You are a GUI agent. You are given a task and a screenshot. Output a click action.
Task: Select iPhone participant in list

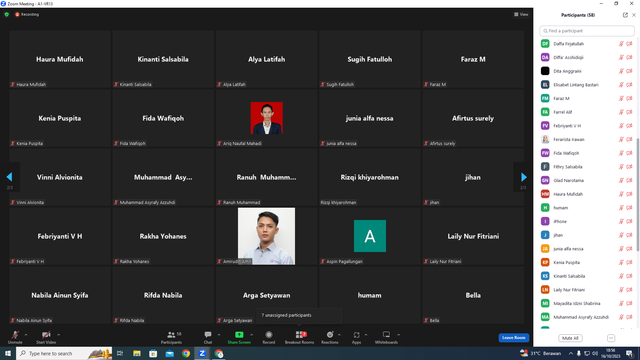pos(587,221)
